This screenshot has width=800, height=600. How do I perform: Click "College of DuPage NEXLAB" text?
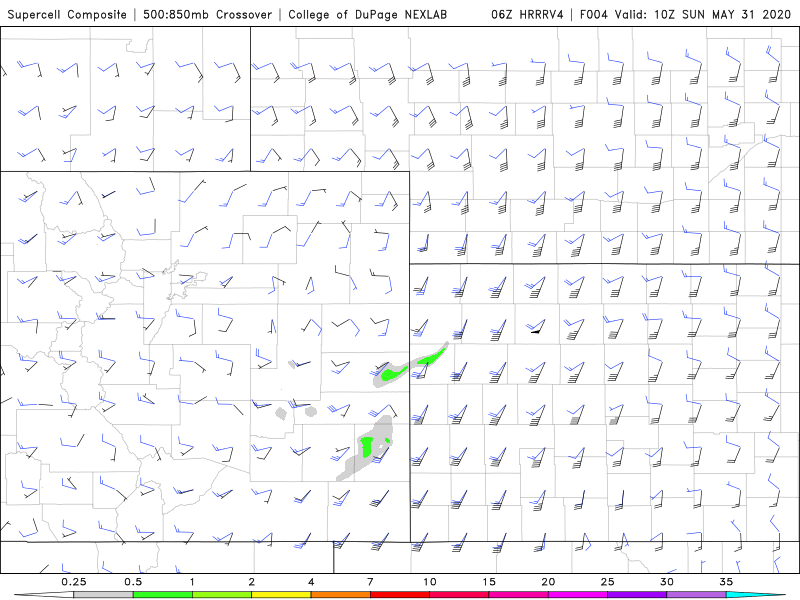pyautogui.click(x=367, y=15)
